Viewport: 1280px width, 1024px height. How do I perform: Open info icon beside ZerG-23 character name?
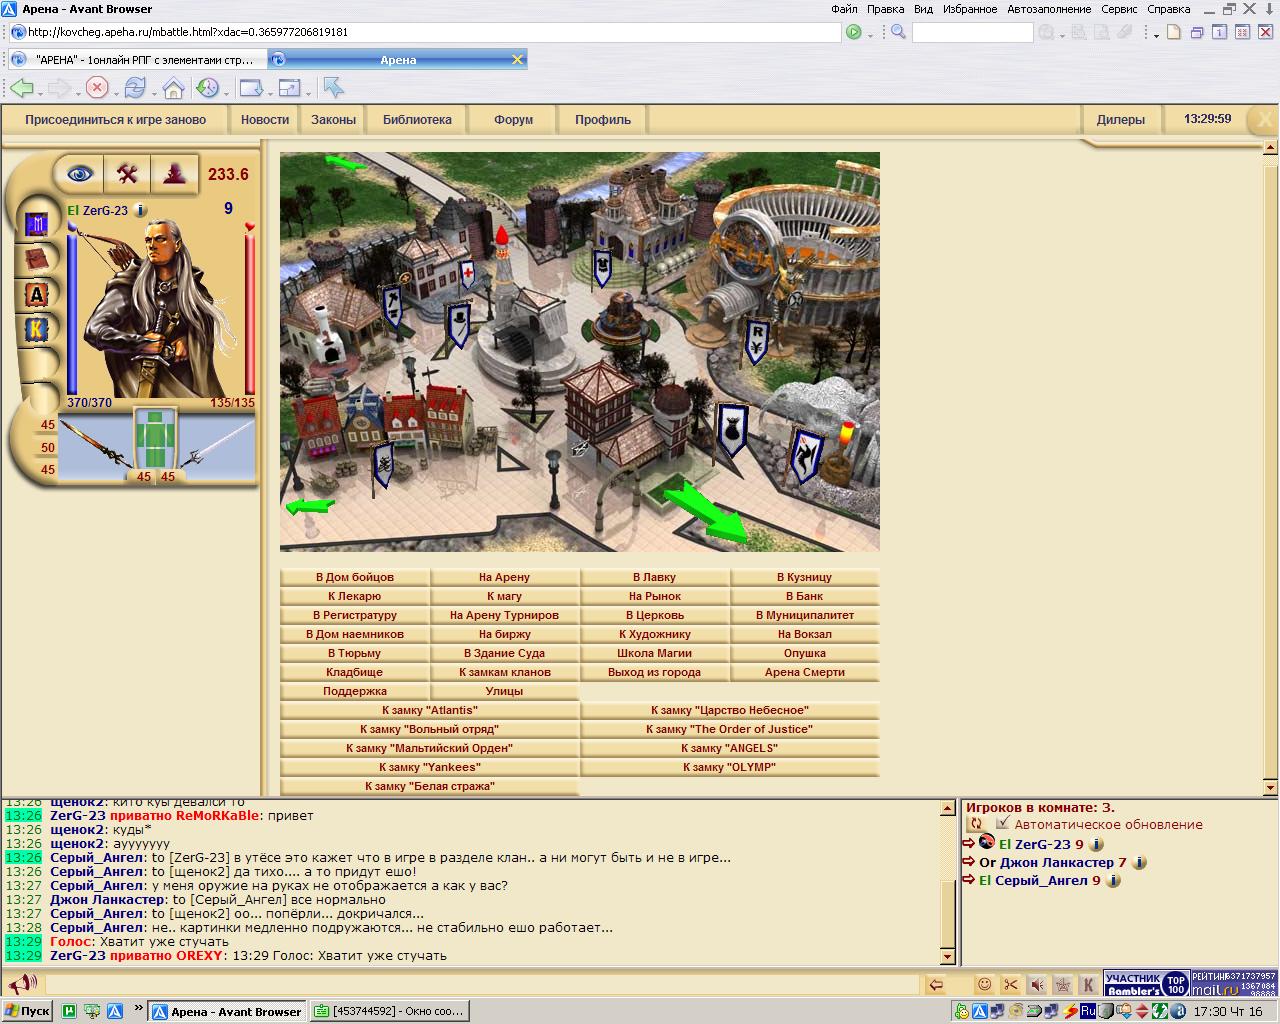coord(140,210)
